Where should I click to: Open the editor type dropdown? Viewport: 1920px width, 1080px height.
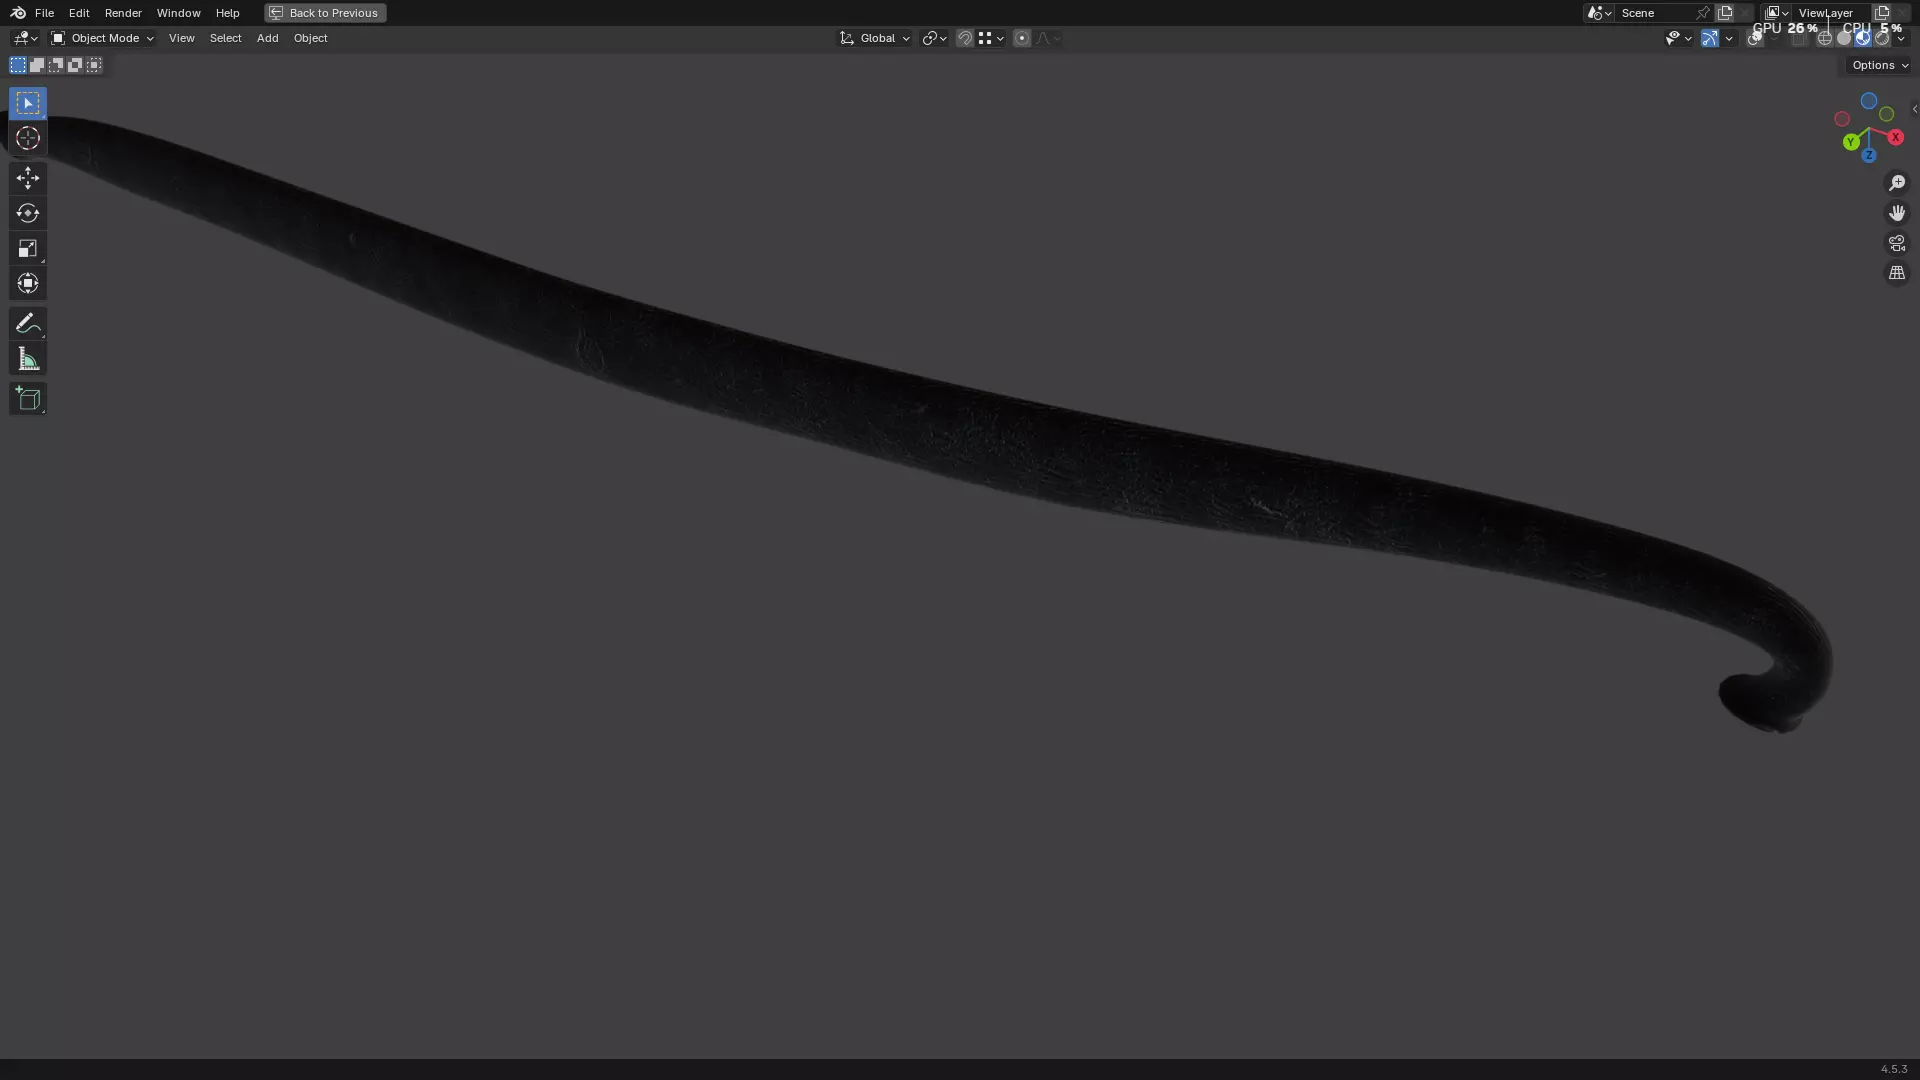(24, 38)
